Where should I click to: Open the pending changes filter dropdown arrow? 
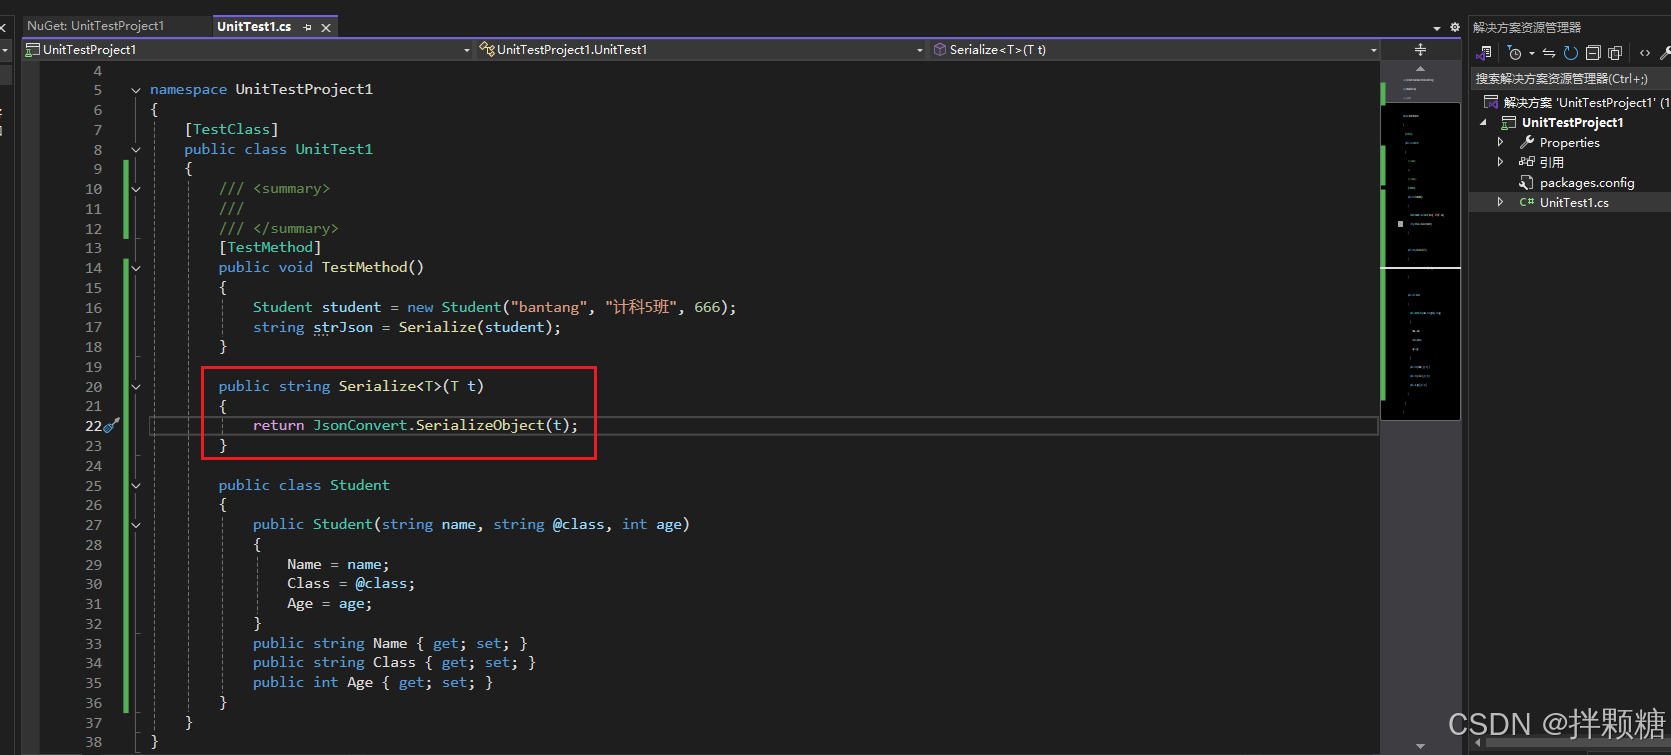[1531, 54]
